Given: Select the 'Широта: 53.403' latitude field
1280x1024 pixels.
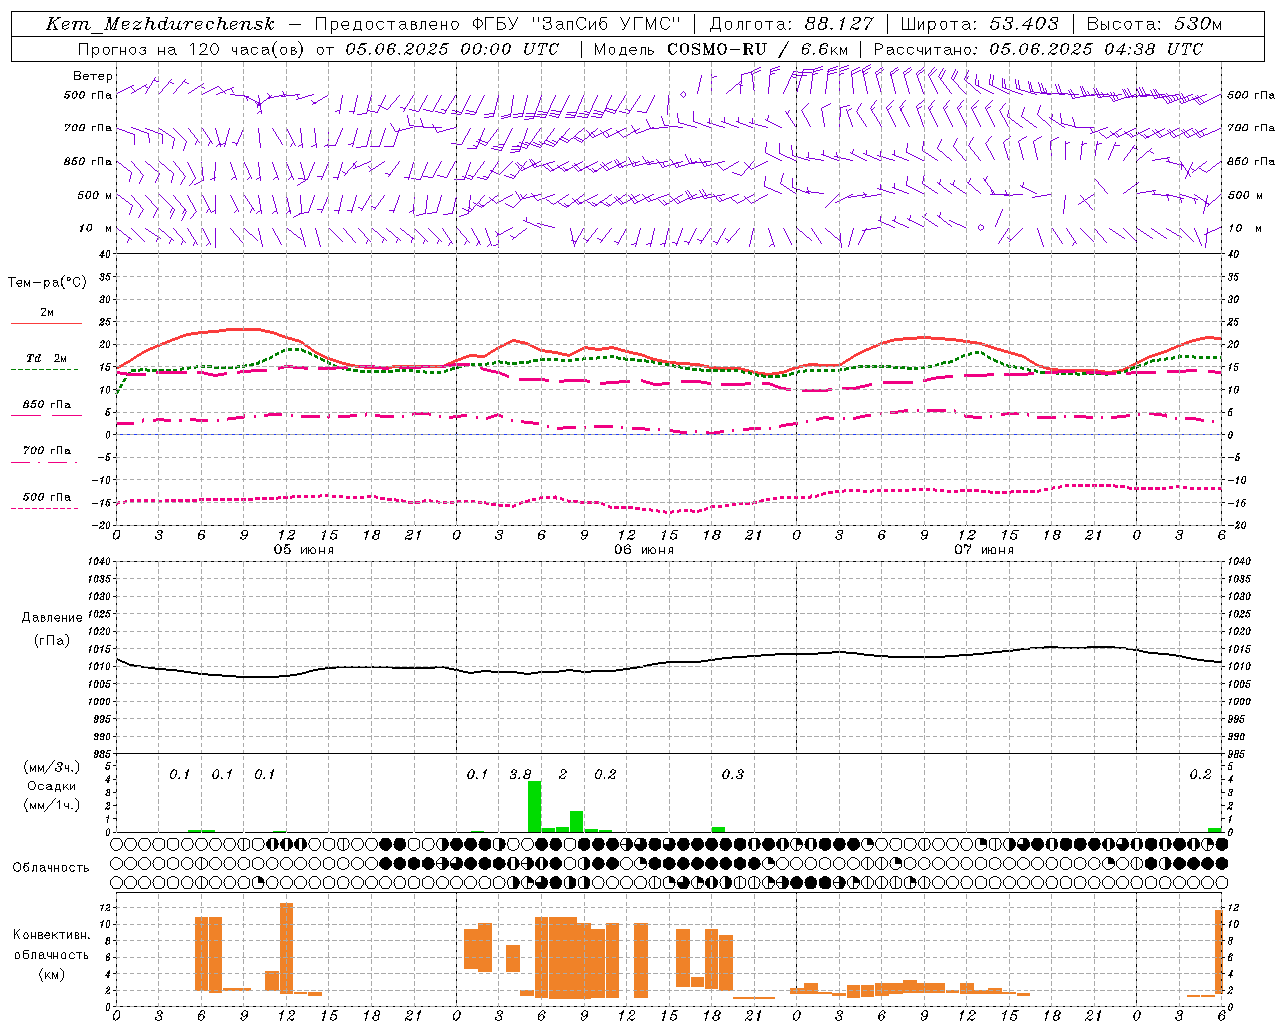Looking at the screenshot, I should pyautogui.click(x=979, y=24).
